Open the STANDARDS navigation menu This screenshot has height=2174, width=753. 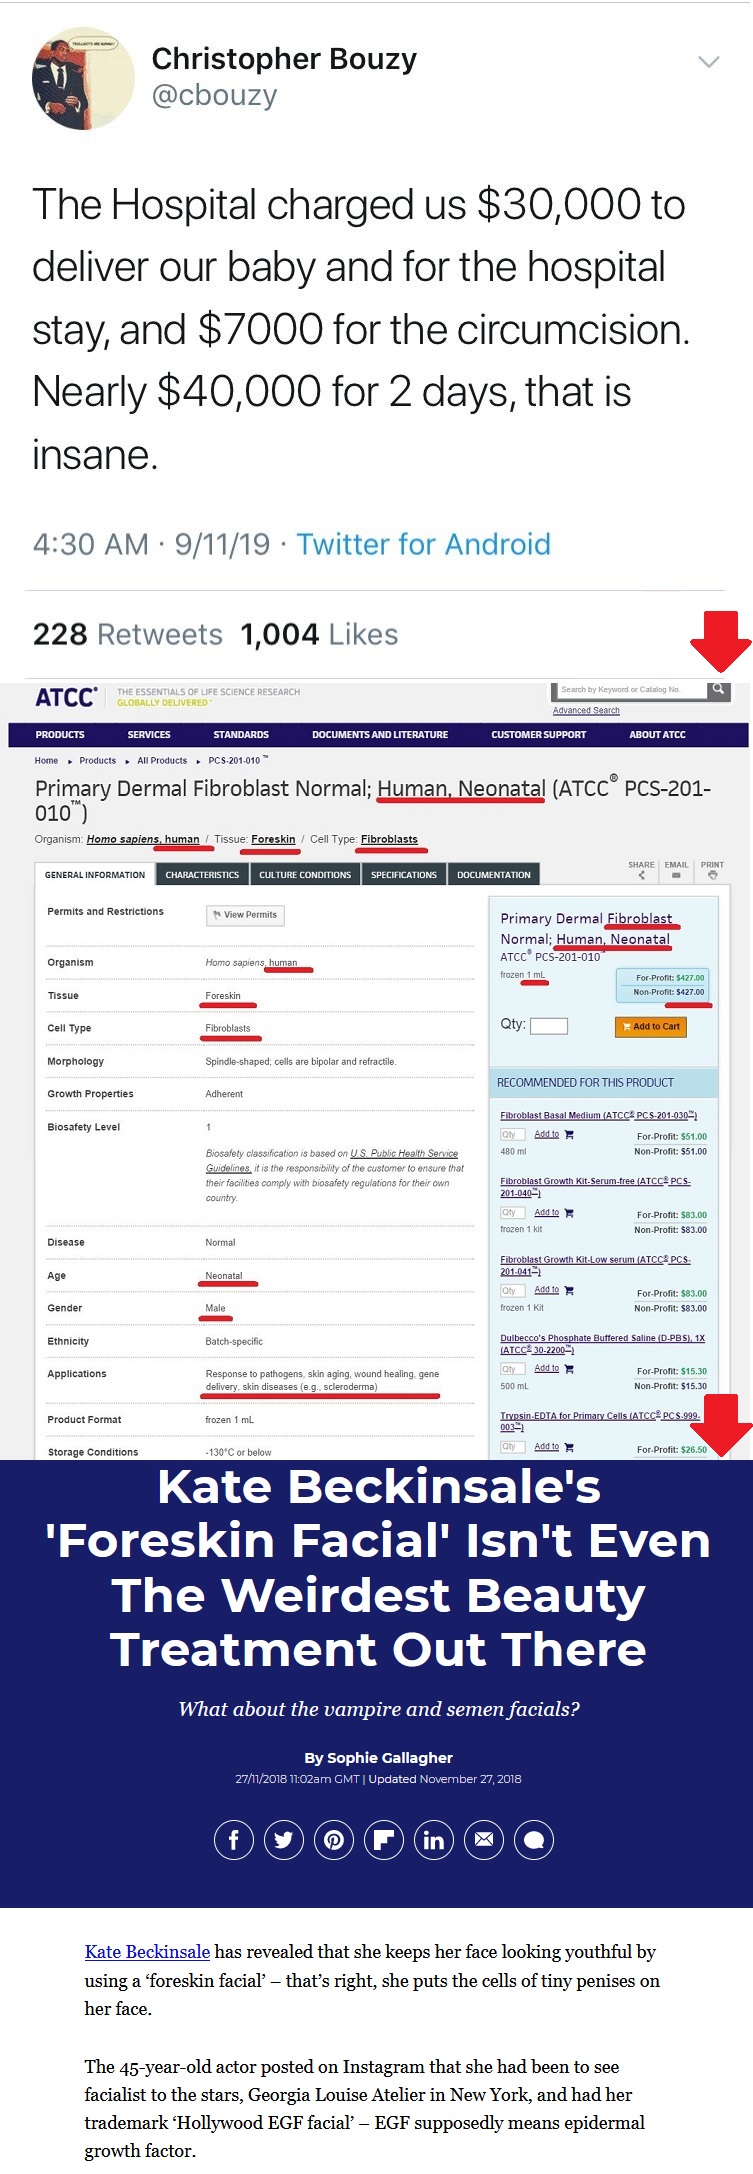pyautogui.click(x=241, y=735)
